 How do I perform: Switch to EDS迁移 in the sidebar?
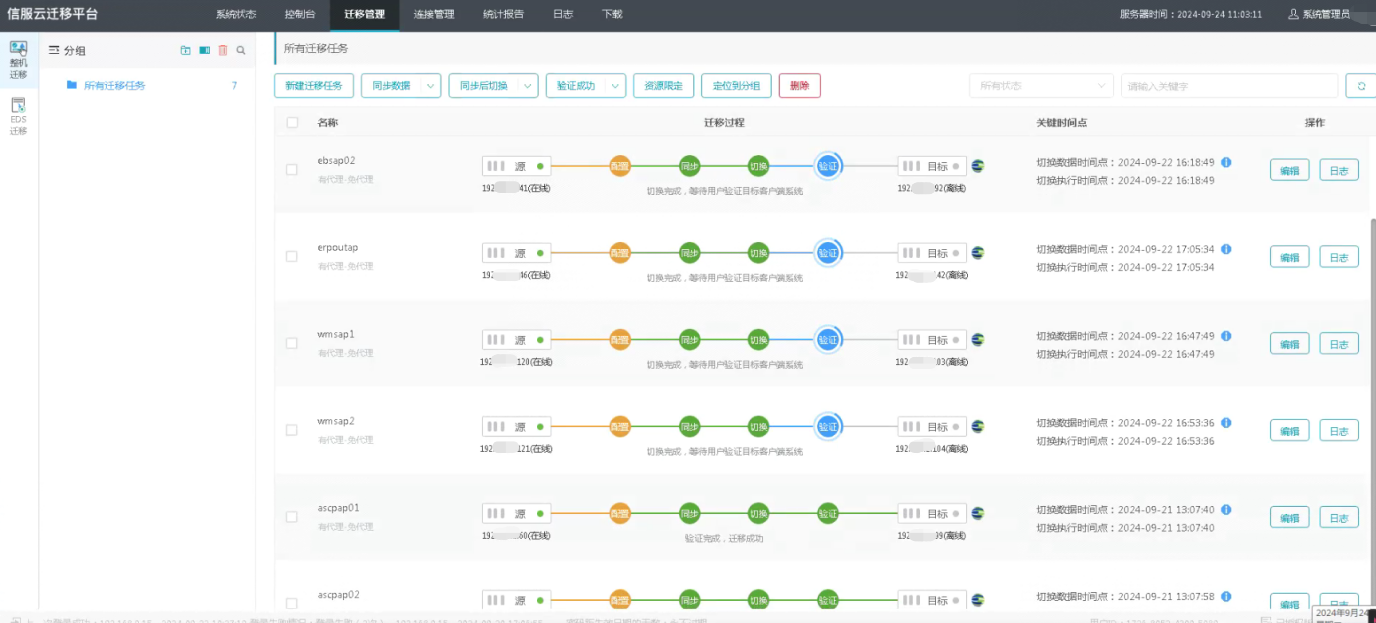click(18, 116)
